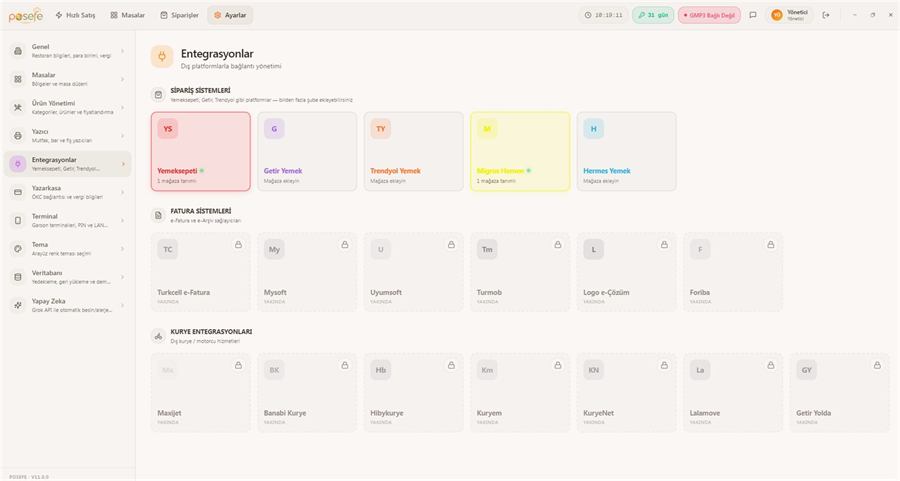Click the GMP3 Bağlı Değil status badge
This screenshot has width=900, height=481.
[709, 15]
